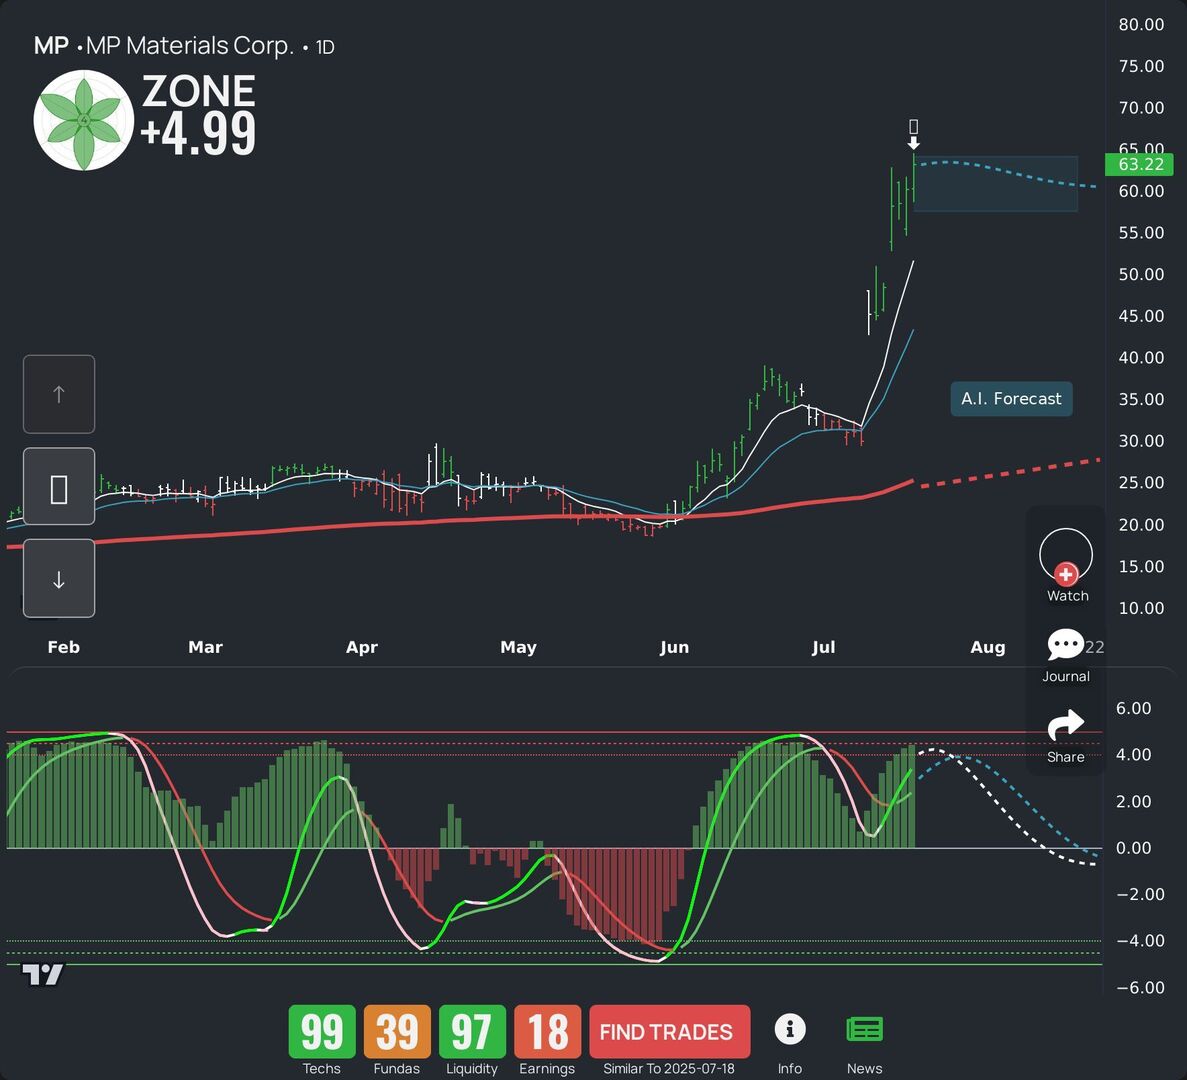This screenshot has height=1080, width=1187.
Task: Click the May label on the time axis
Action: tap(519, 647)
